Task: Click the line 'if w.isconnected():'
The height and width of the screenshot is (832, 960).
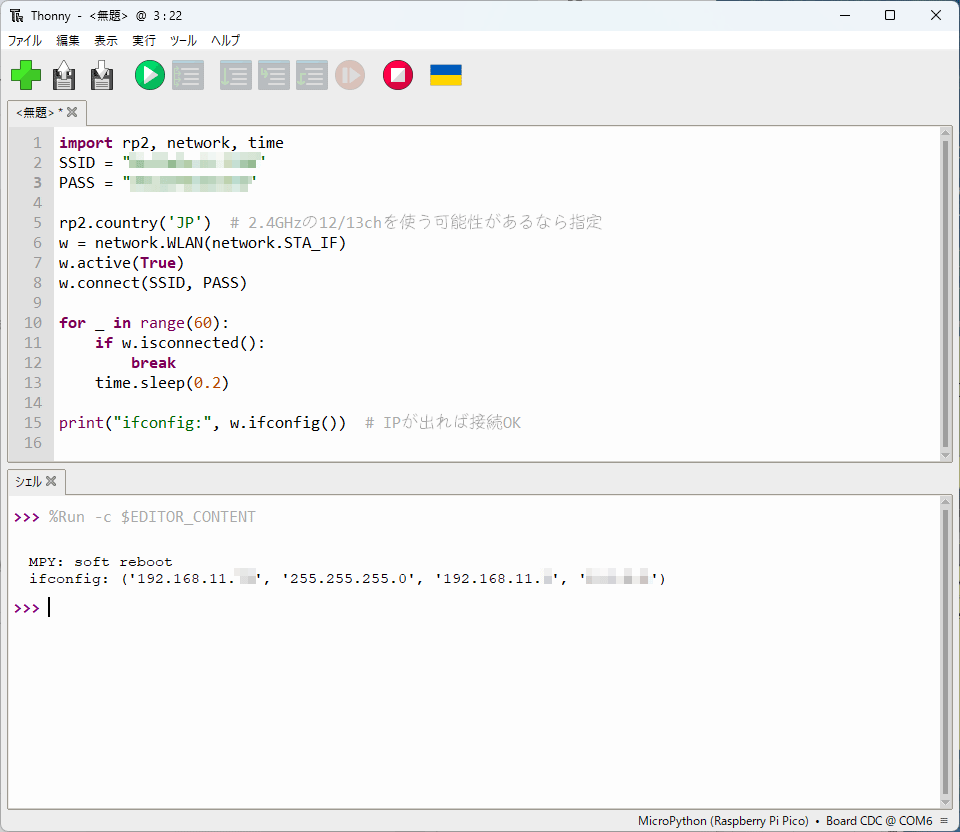Action: [180, 343]
